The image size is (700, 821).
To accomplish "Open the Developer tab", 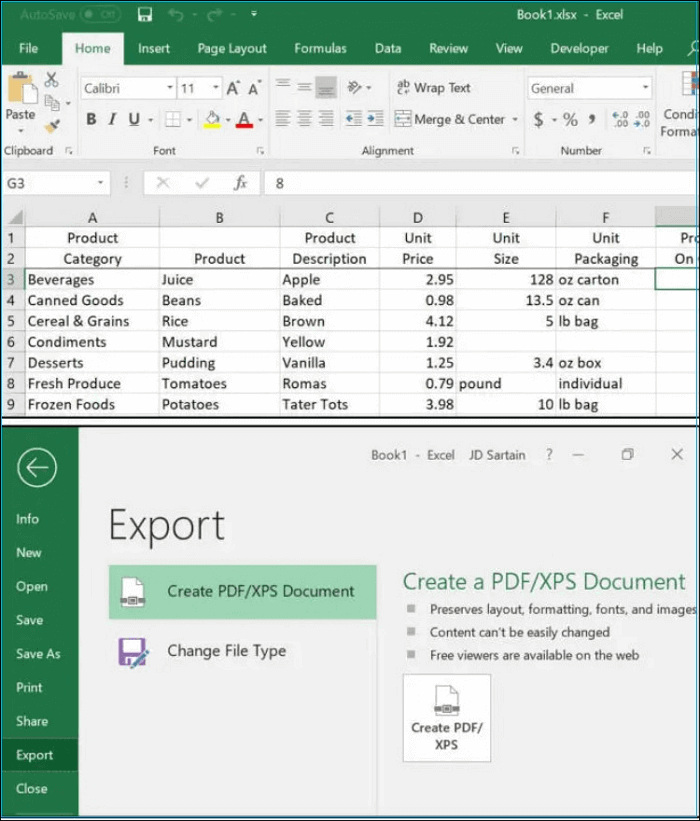I will (x=580, y=49).
